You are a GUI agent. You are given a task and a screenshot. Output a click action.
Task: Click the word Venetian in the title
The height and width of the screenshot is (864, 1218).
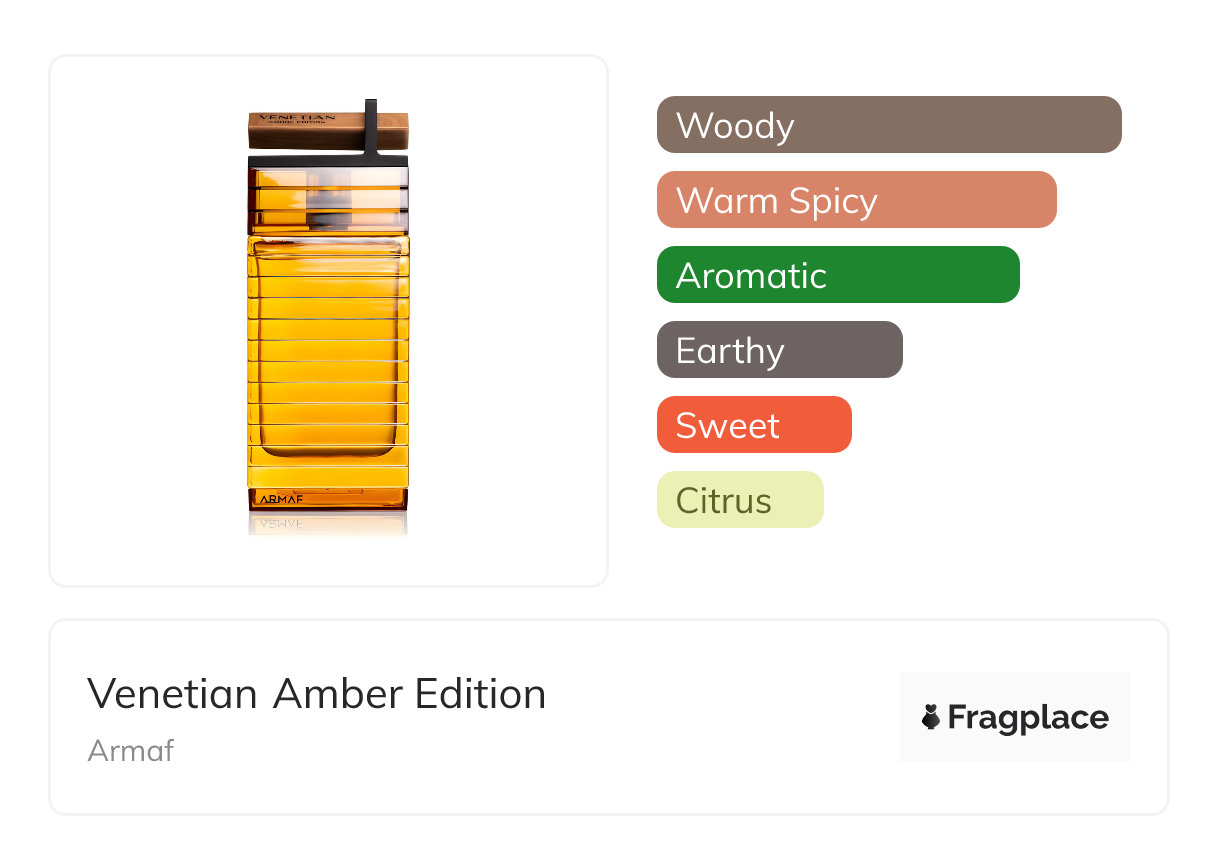coord(172,694)
